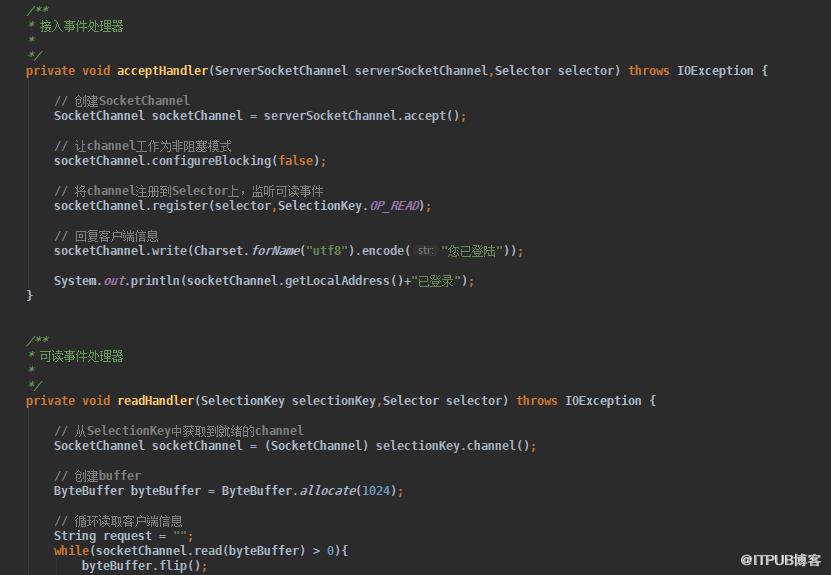Click 'ServerSocketChannel' parameter type in acceptHandler
The image size is (831, 575).
(281, 71)
